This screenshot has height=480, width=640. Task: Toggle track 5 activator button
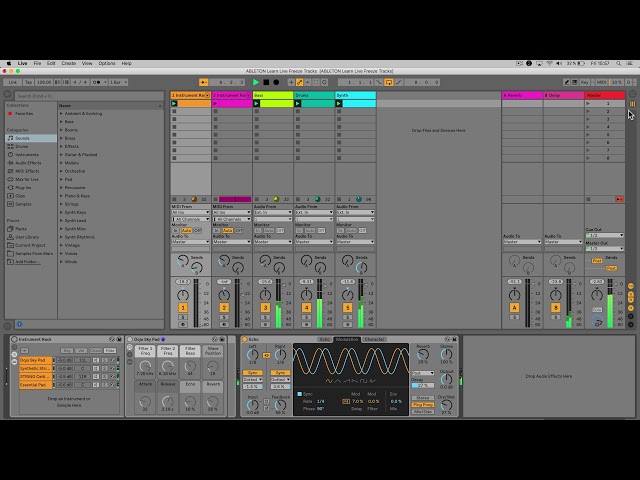347,308
